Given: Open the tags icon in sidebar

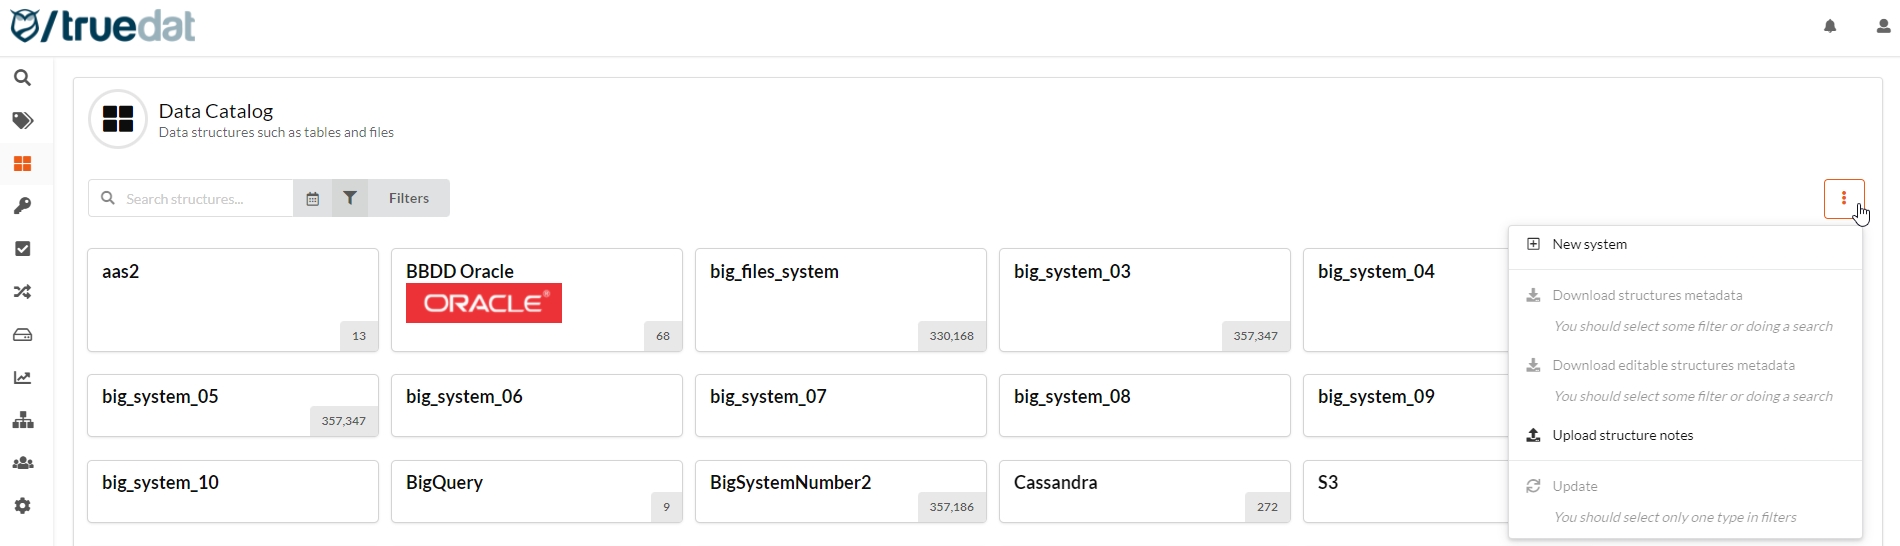Looking at the screenshot, I should click(22, 121).
